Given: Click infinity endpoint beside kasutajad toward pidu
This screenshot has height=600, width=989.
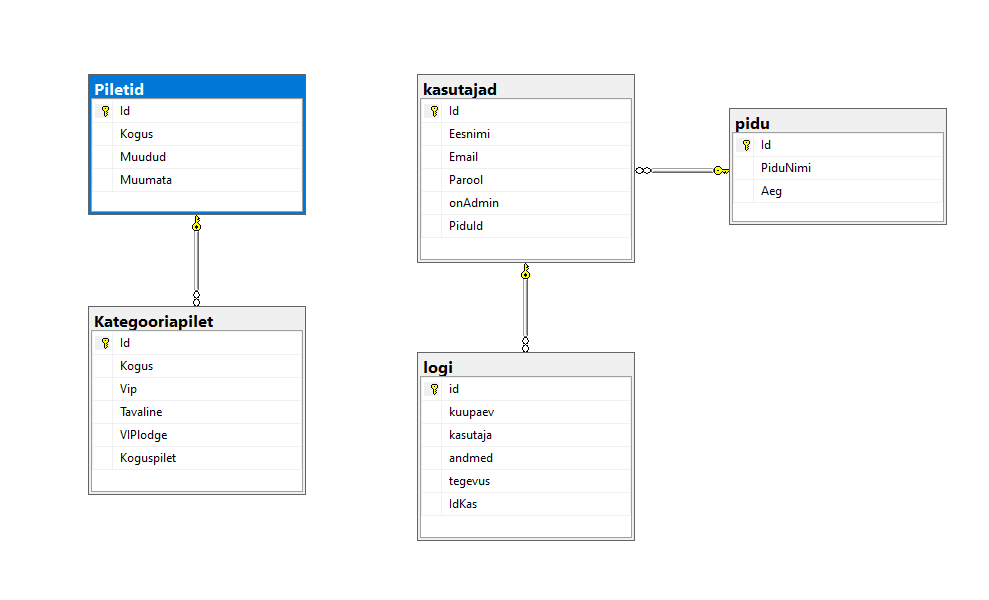Looking at the screenshot, I should (643, 170).
